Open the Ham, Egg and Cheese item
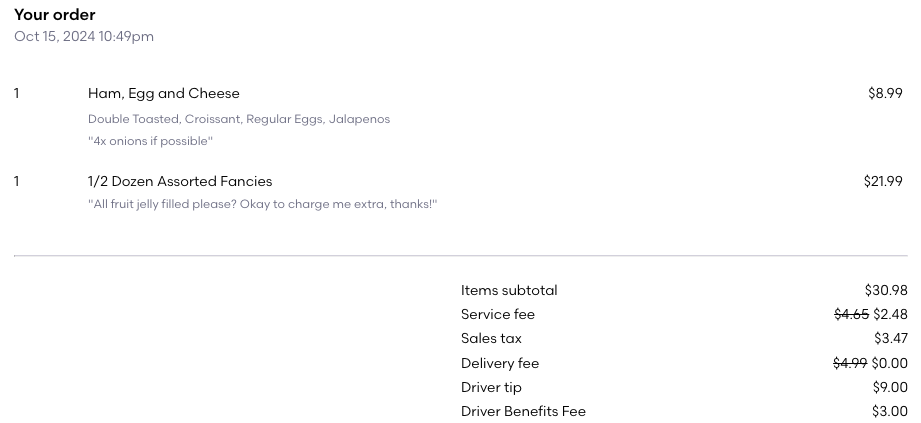Viewport: 921px width, 423px height. pos(164,94)
